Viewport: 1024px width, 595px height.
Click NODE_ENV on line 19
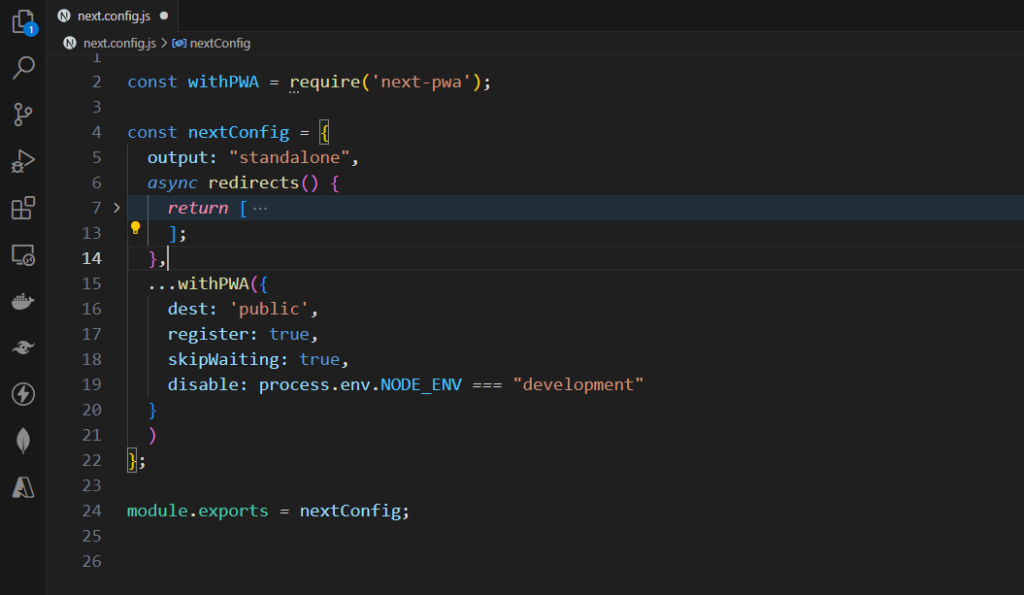tap(421, 385)
